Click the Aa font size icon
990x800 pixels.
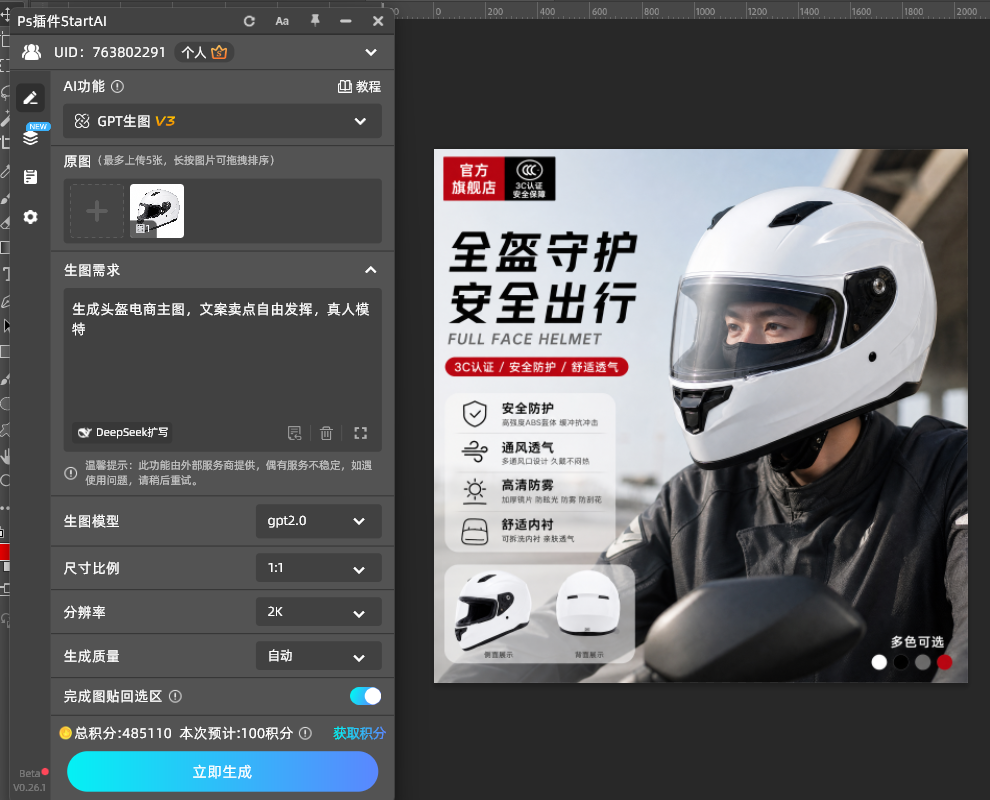282,21
